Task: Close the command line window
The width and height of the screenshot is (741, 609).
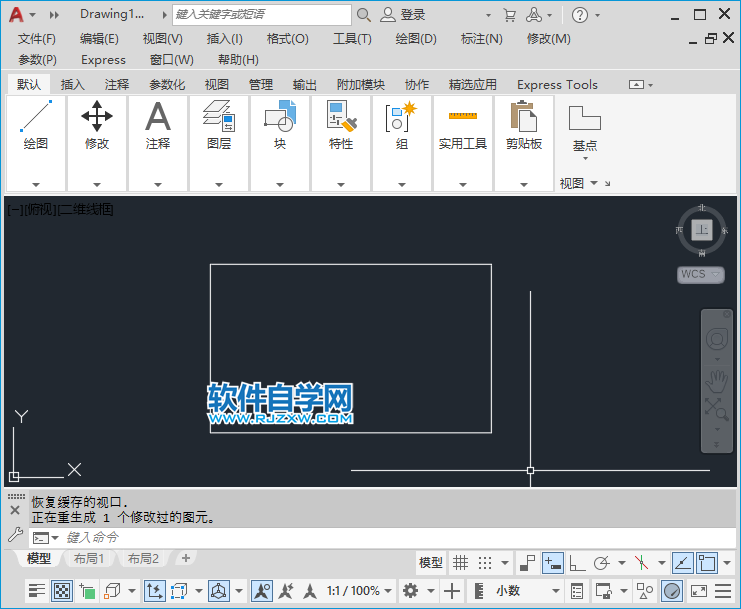Action: (15, 510)
